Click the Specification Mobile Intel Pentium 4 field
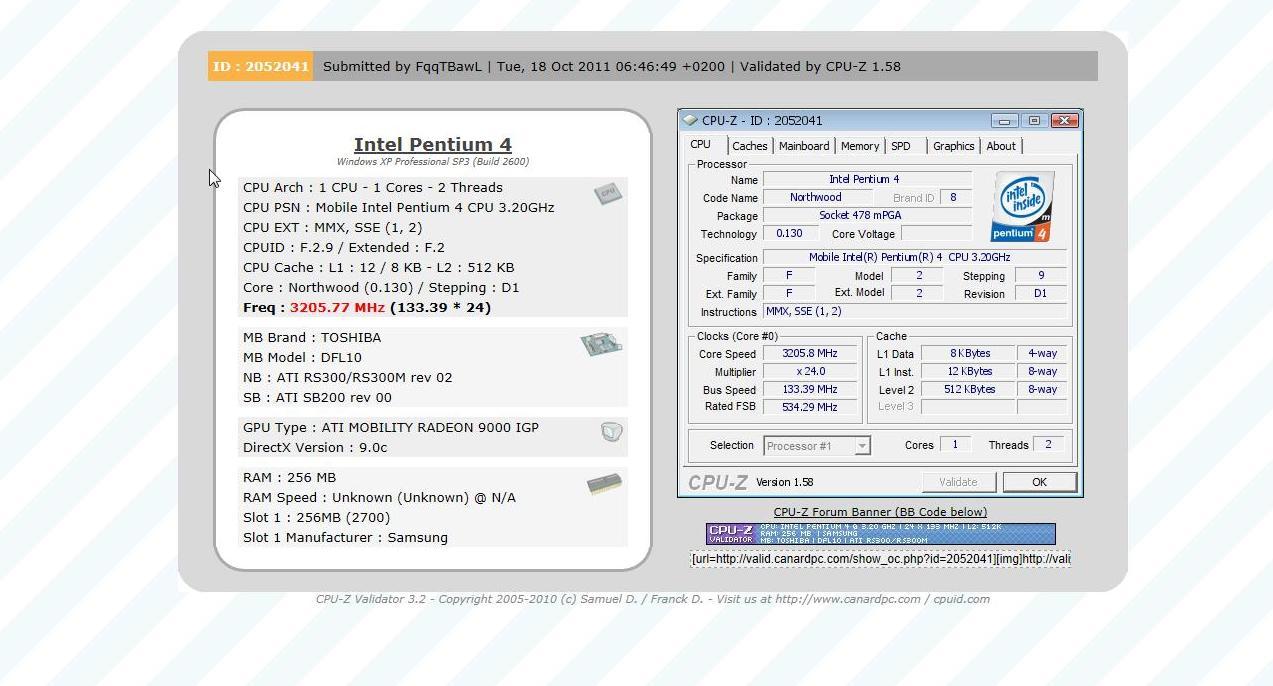The image size is (1273, 686). pos(915,257)
